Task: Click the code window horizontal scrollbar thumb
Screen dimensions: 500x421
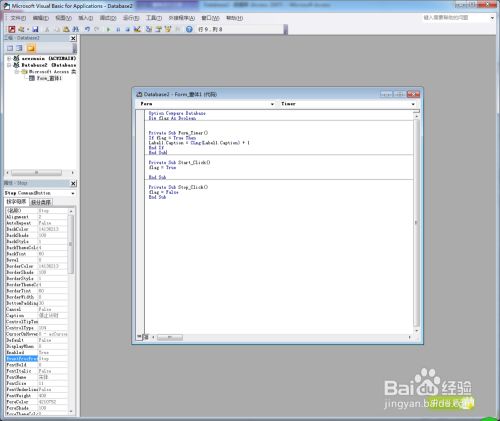Action: [x=170, y=337]
